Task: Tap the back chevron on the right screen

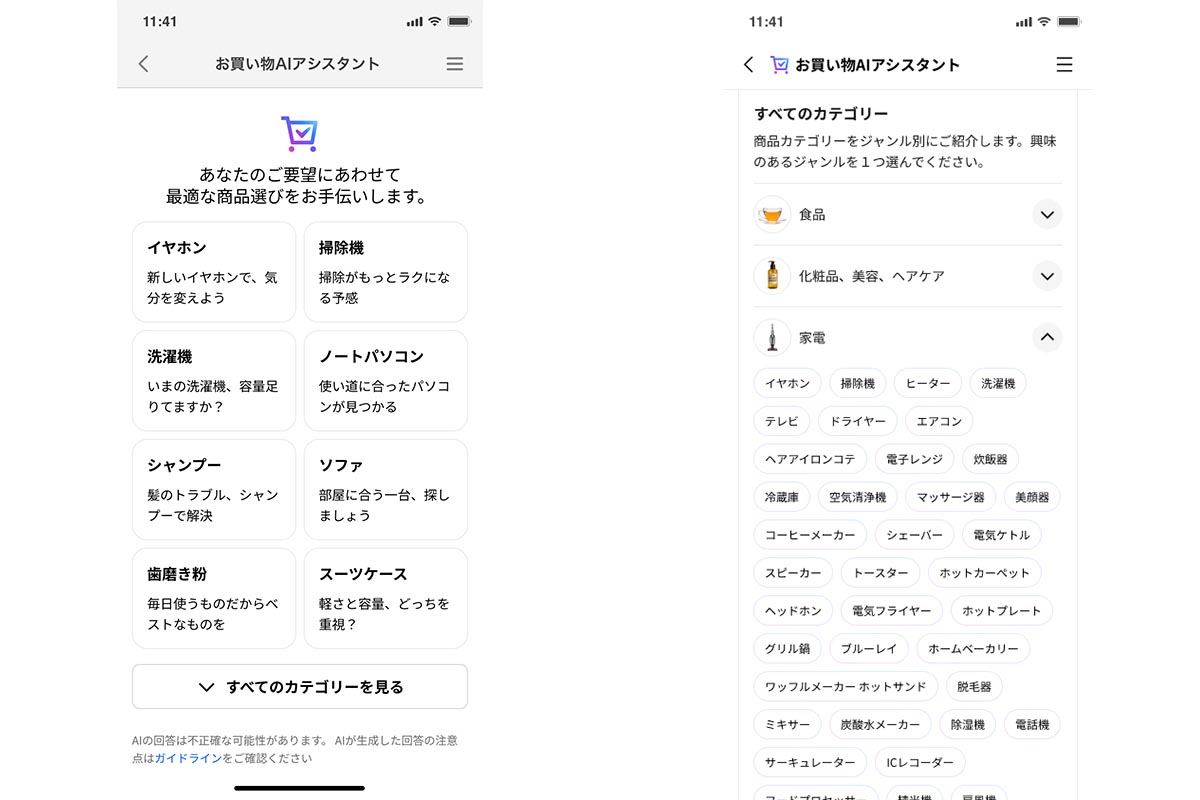Action: [748, 64]
